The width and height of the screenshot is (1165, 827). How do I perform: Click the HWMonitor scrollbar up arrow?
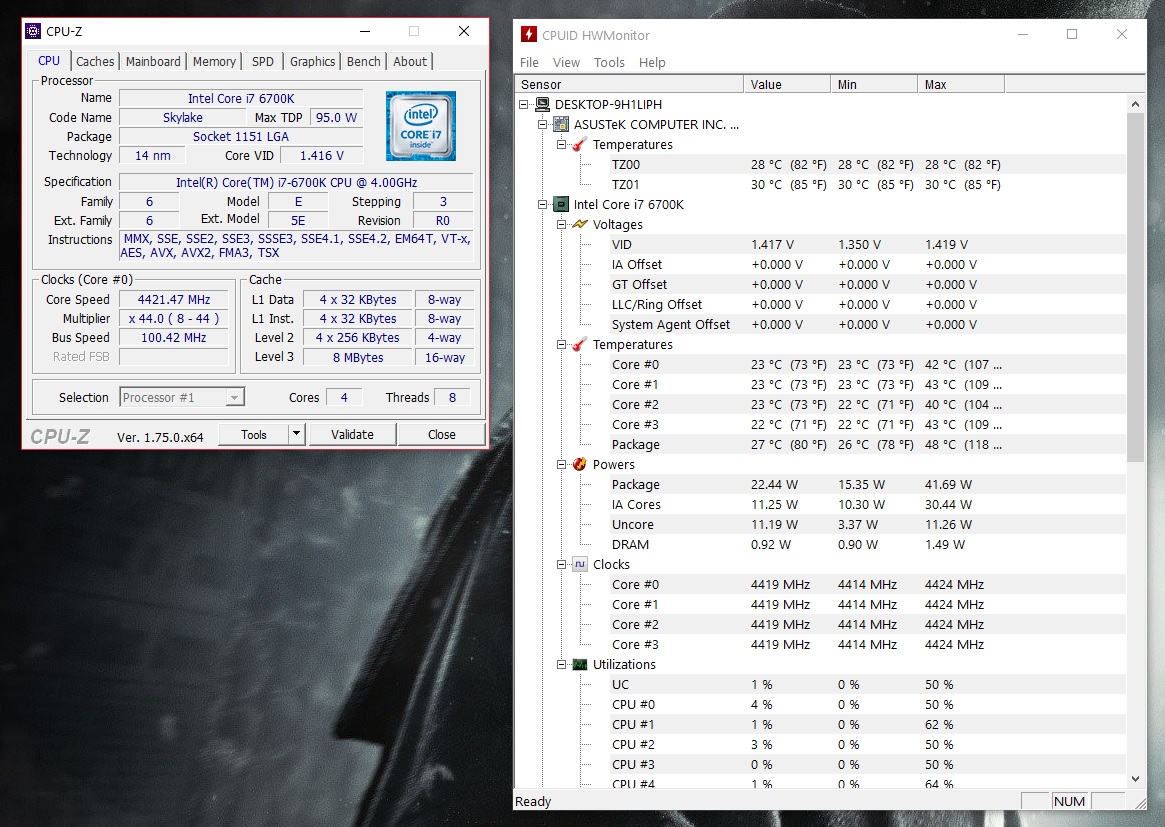(x=1135, y=105)
